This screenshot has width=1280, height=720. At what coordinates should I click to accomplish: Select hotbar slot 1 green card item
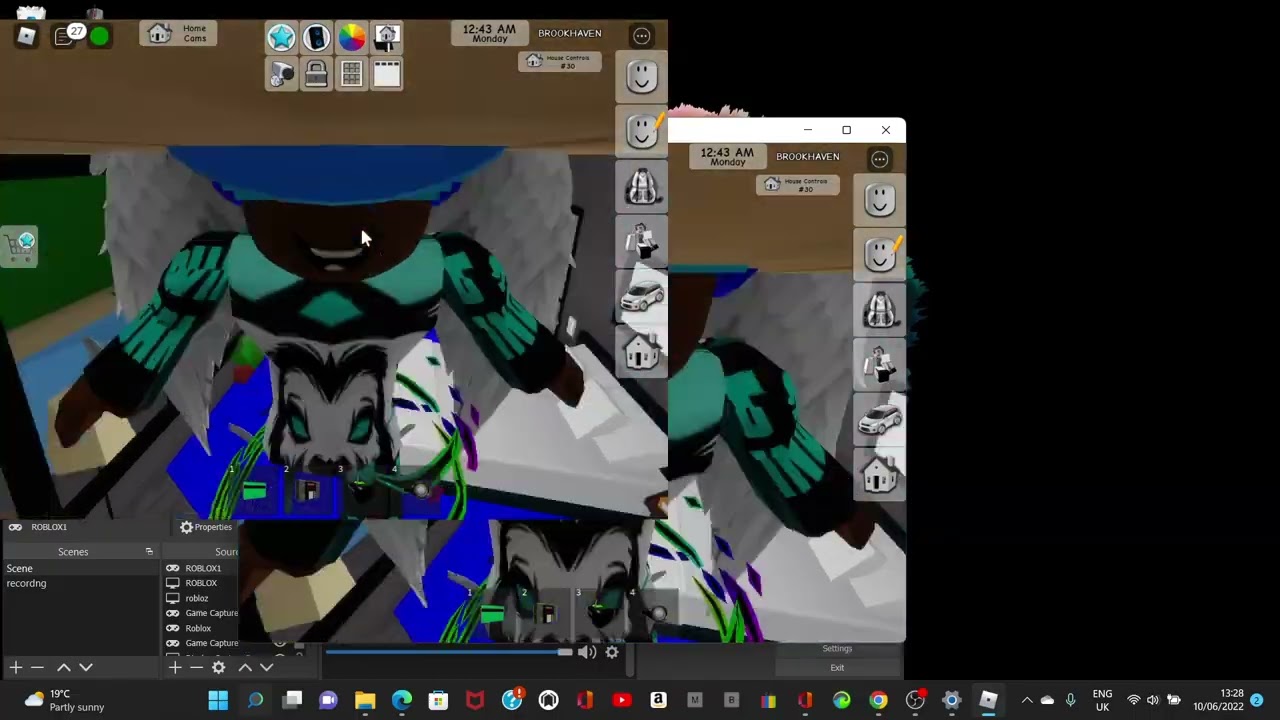pos(254,489)
